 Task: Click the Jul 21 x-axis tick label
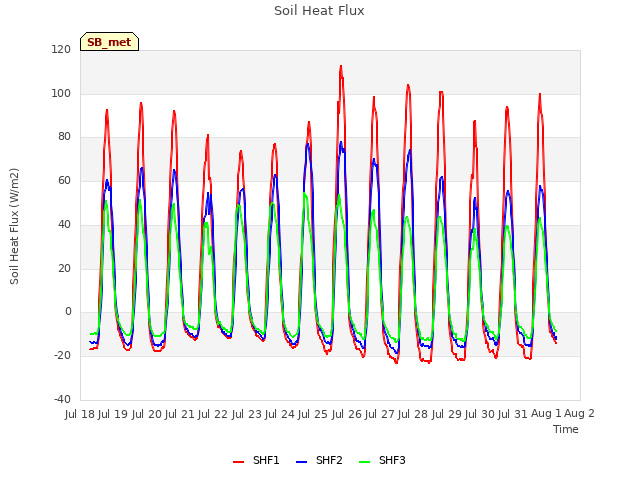click(x=180, y=414)
